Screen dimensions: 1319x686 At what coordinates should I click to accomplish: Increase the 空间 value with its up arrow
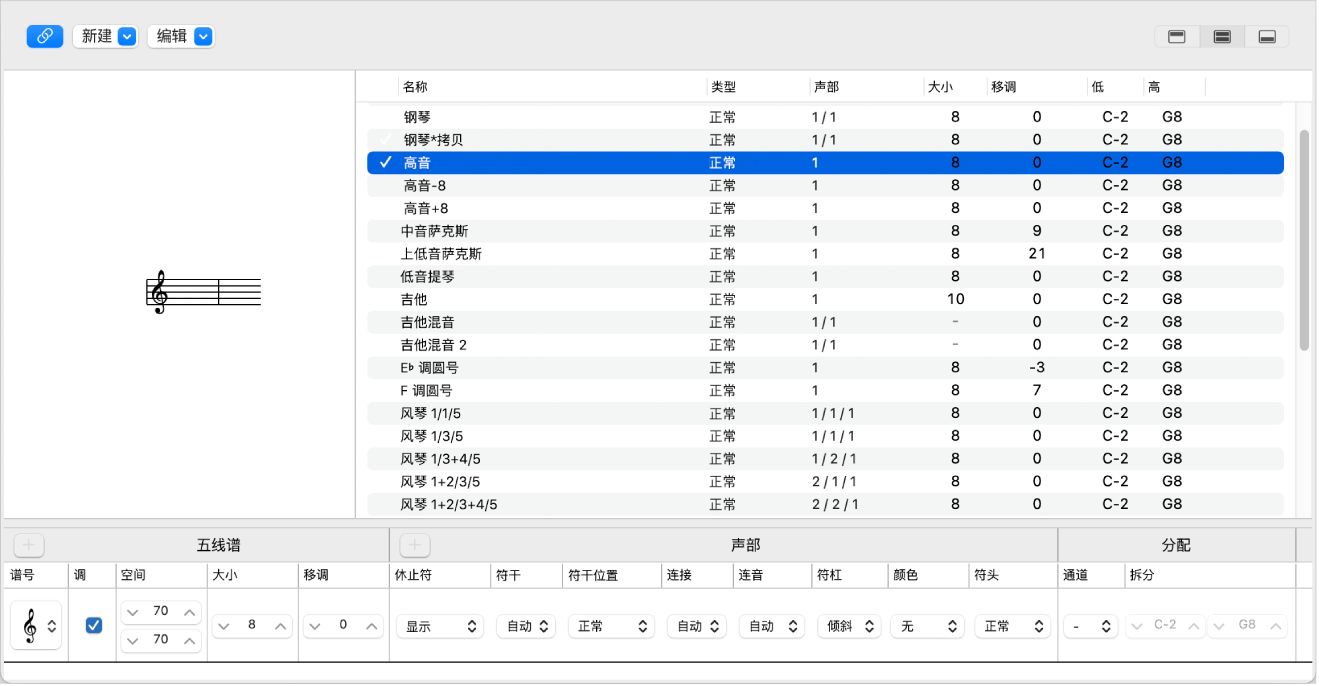tap(190, 610)
